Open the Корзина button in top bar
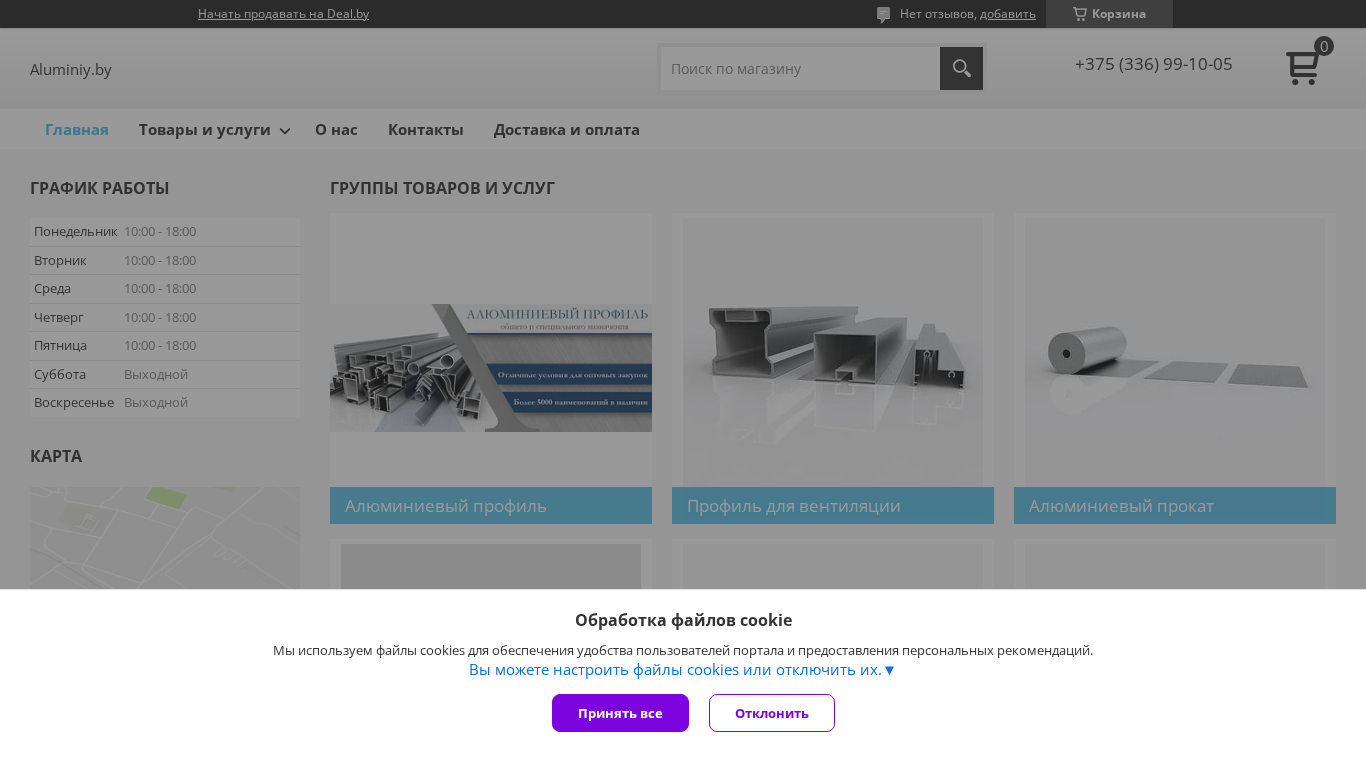 [1109, 14]
